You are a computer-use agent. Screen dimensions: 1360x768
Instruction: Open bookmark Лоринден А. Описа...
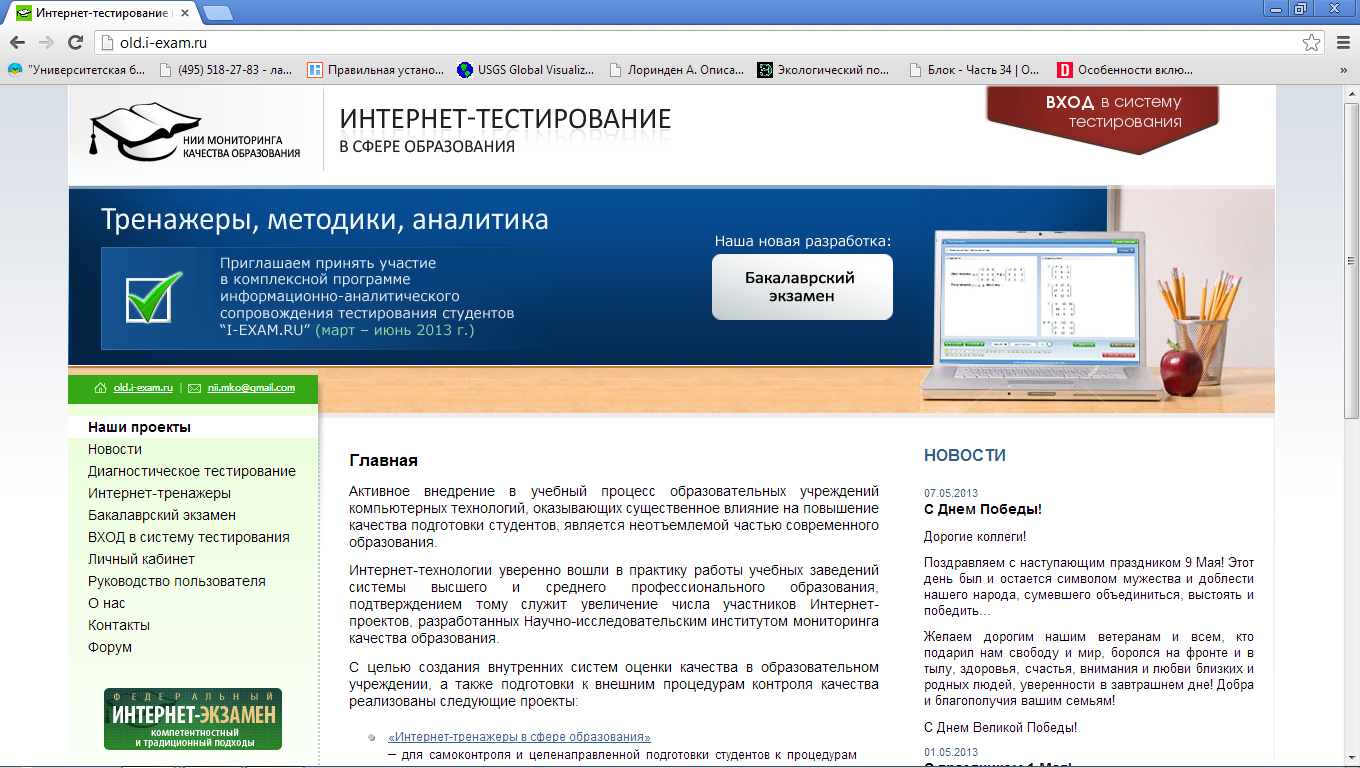tap(676, 70)
